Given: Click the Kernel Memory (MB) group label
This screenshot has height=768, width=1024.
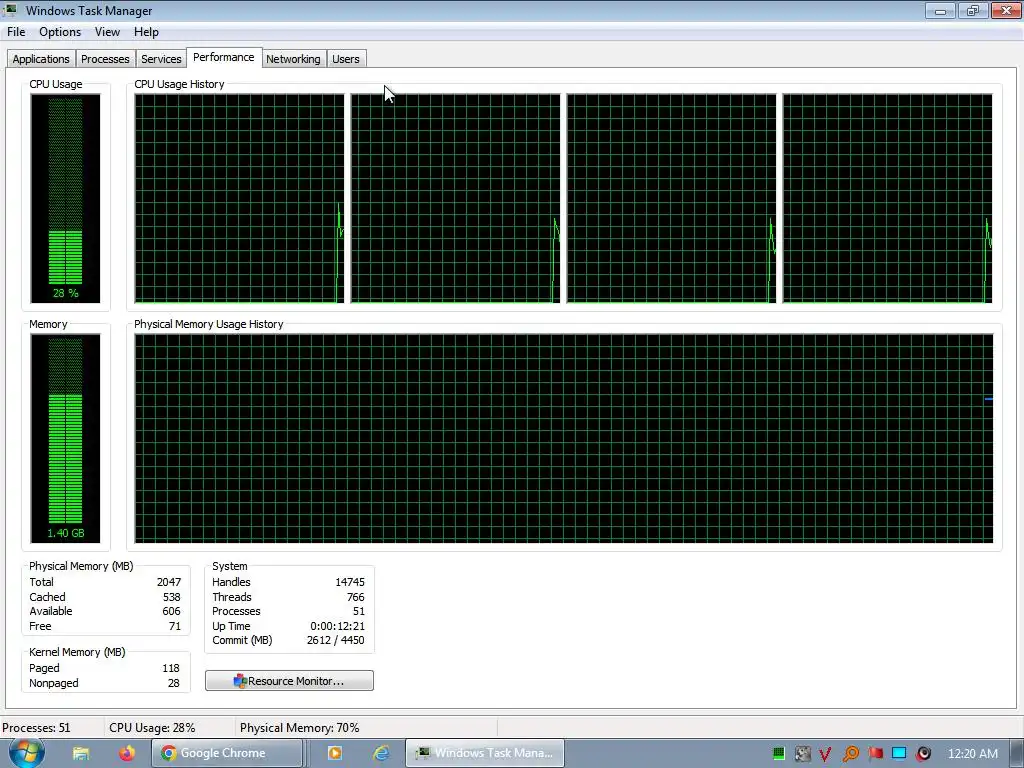Looking at the screenshot, I should pos(77,652).
